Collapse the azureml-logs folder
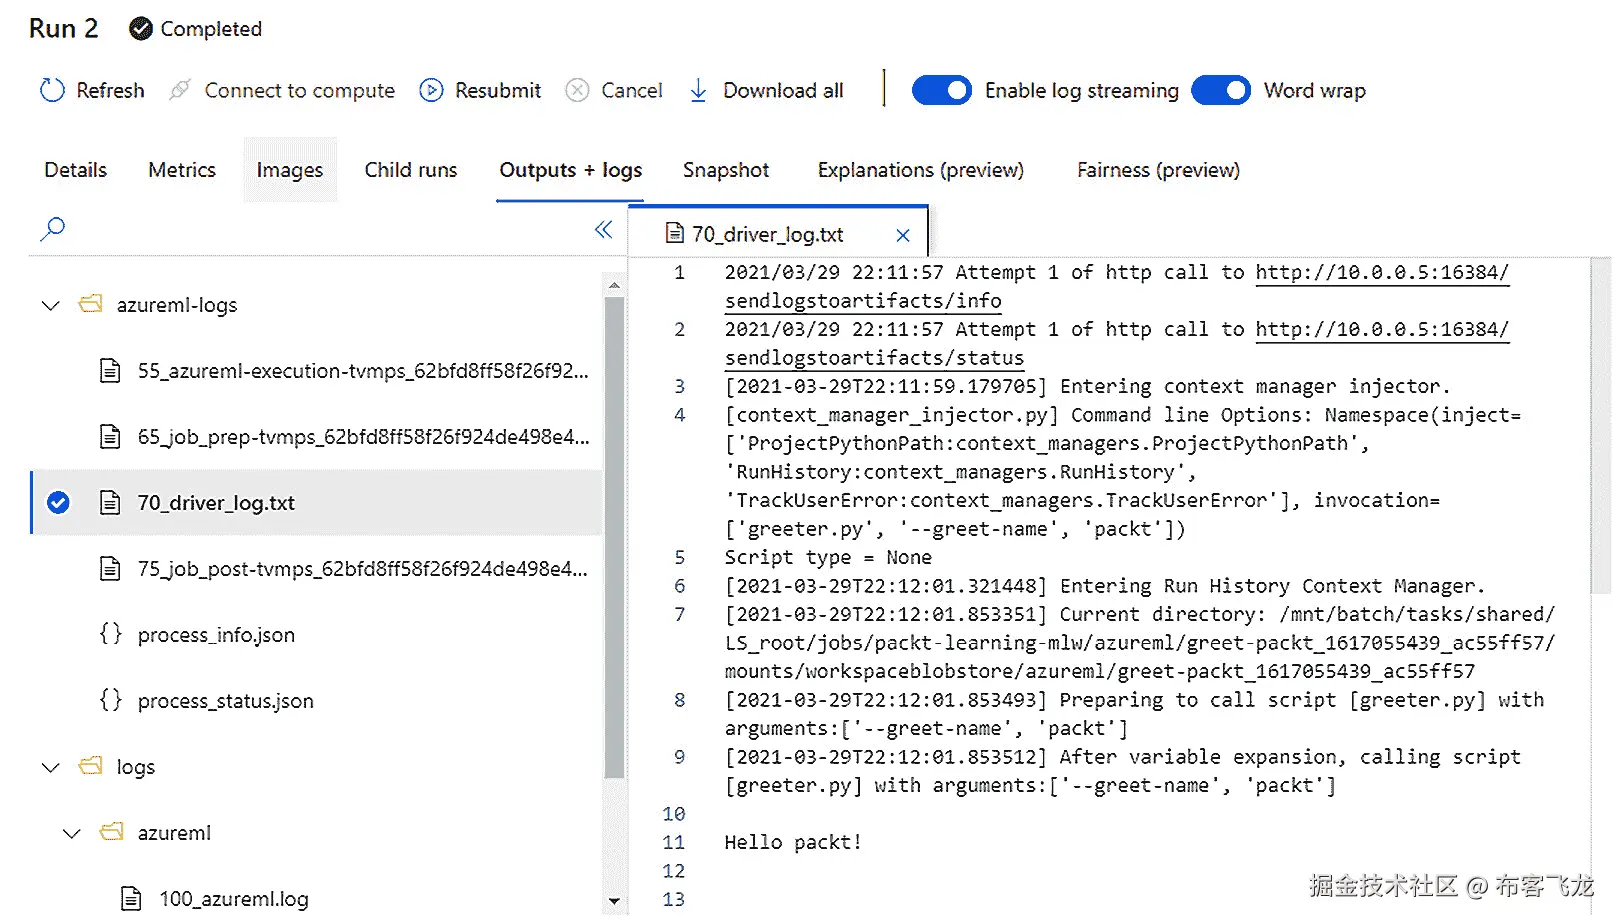 [50, 305]
